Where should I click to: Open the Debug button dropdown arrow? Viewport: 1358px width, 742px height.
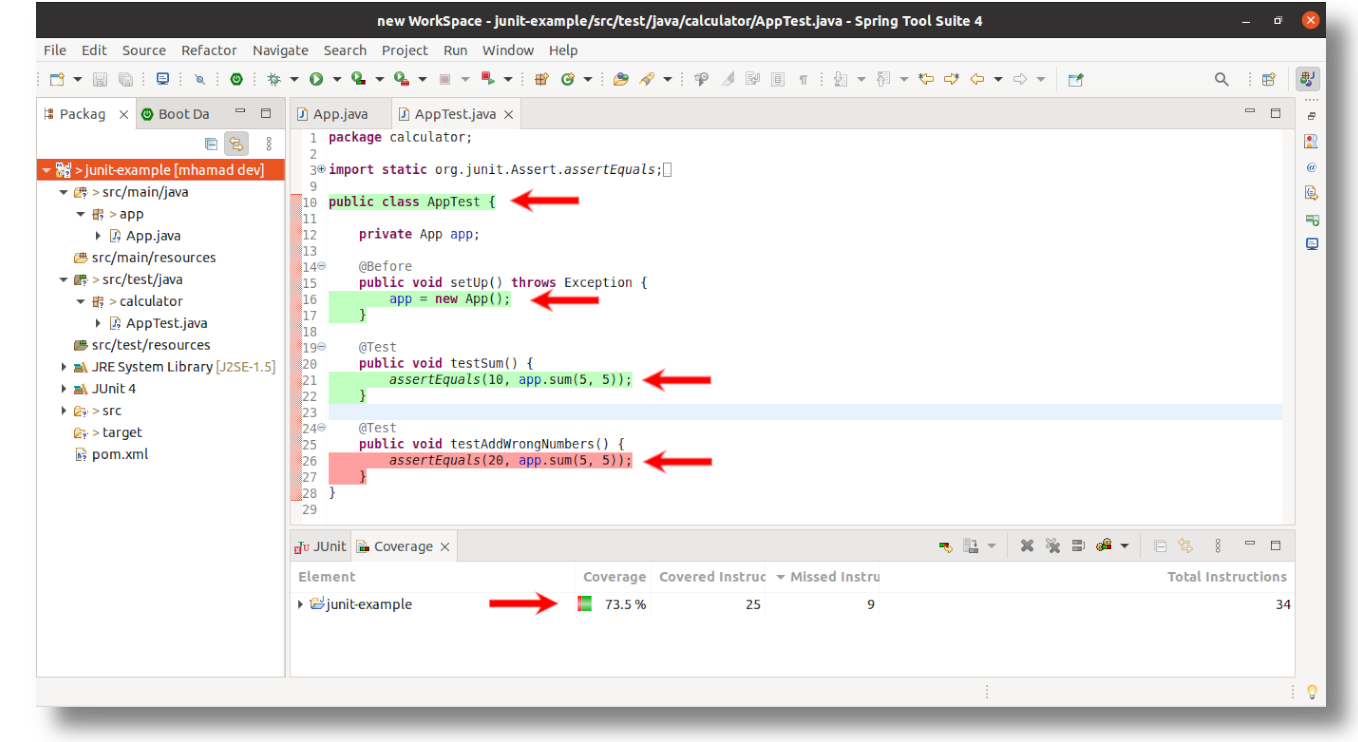294,79
